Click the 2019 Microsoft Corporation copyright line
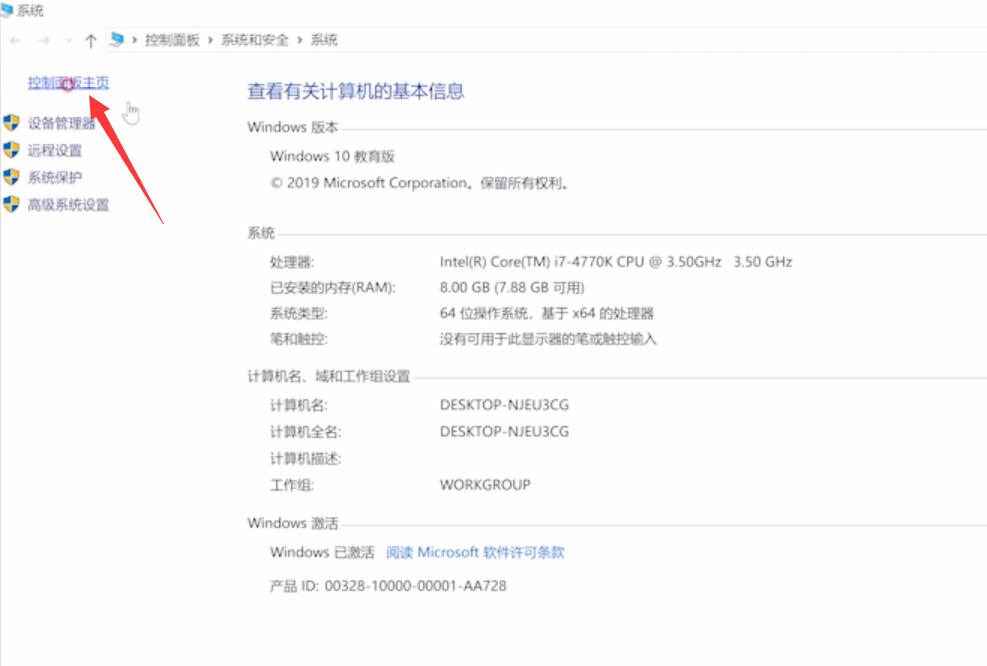Viewport: 987px width, 666px height. pyautogui.click(x=420, y=183)
